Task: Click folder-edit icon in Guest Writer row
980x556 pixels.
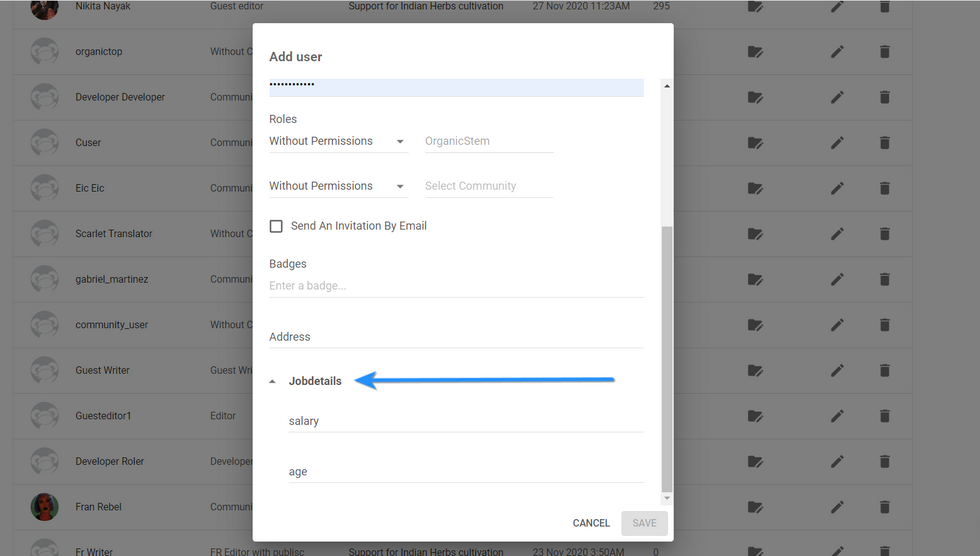Action: (x=755, y=371)
